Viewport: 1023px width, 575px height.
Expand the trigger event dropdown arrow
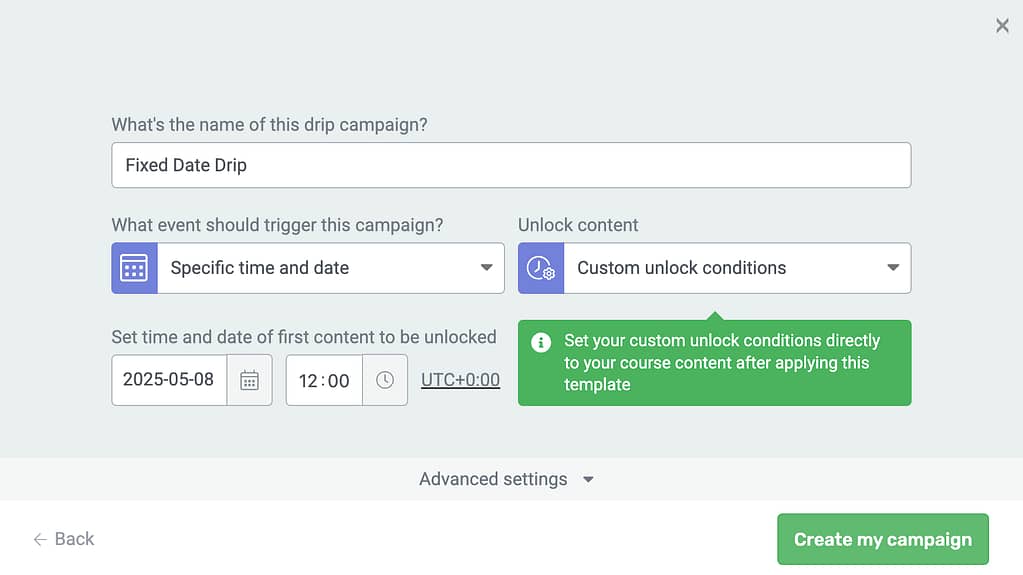coord(486,268)
